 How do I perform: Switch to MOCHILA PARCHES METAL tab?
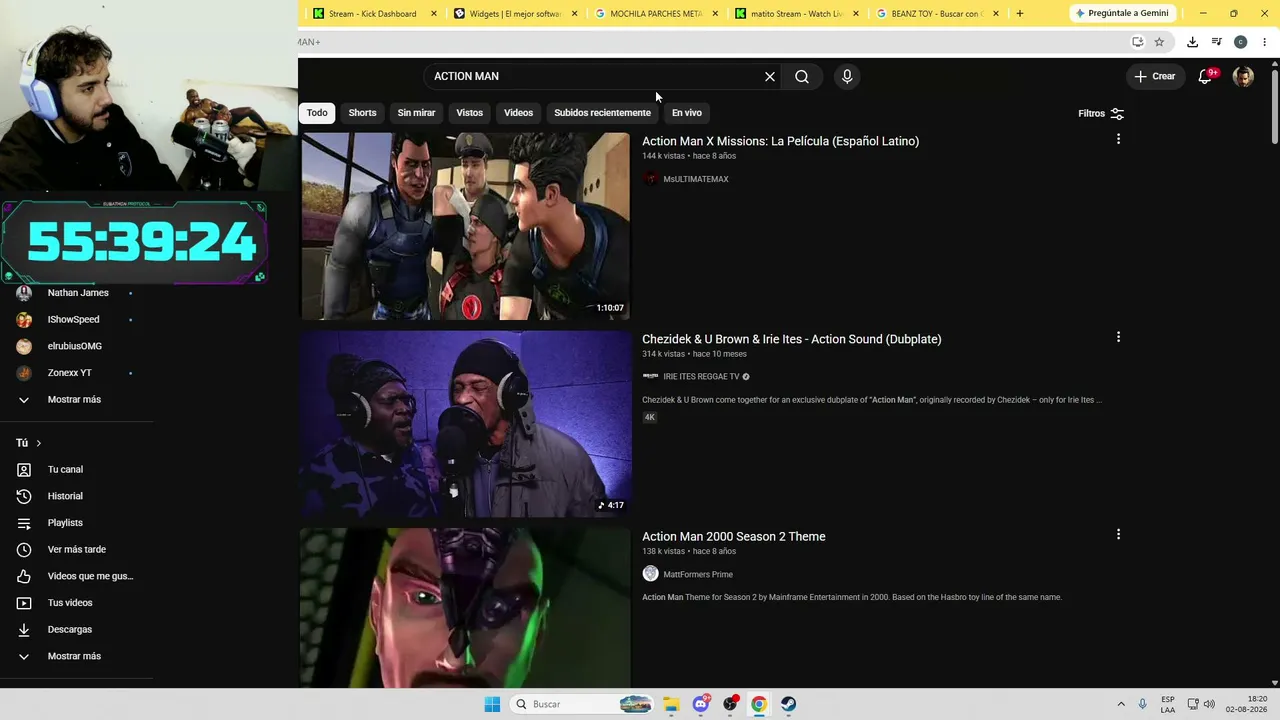656,14
